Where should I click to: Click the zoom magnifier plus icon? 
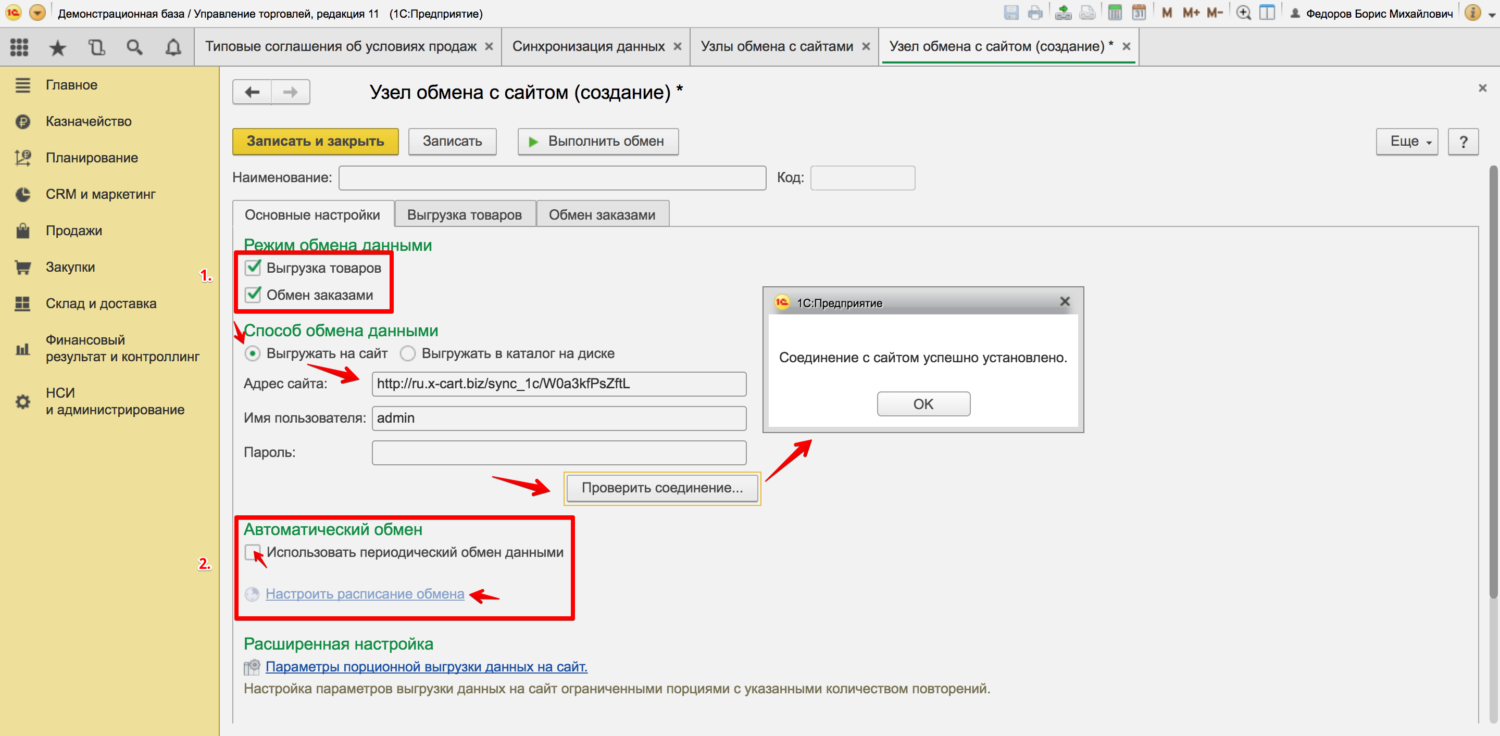click(x=1244, y=13)
